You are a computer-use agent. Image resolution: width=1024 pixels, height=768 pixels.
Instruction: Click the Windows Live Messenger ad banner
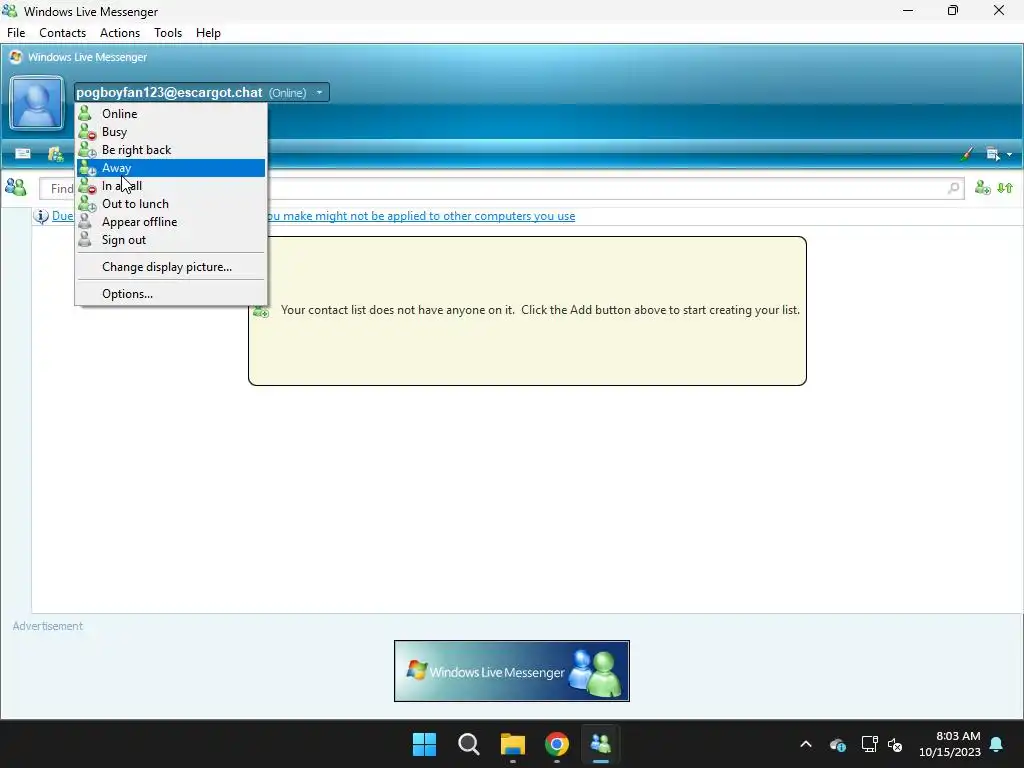tap(511, 671)
